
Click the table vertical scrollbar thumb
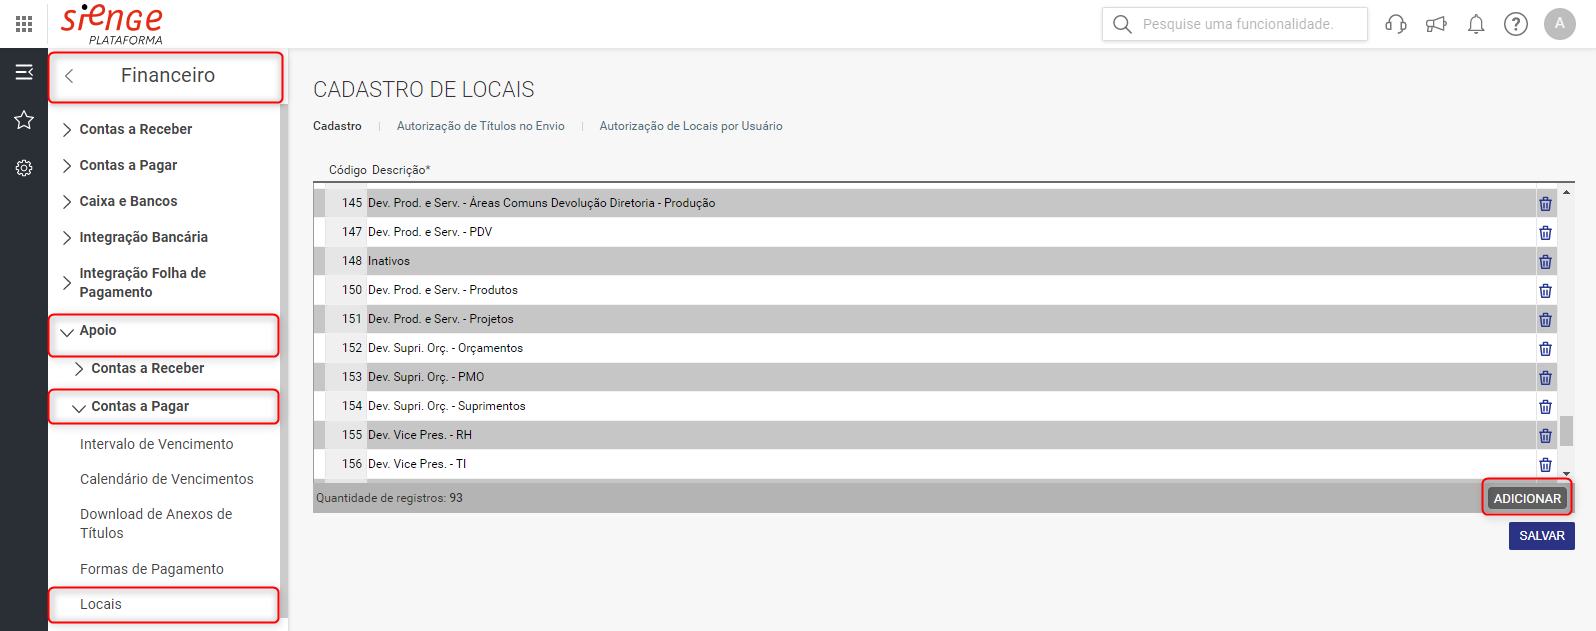pyautogui.click(x=1566, y=431)
